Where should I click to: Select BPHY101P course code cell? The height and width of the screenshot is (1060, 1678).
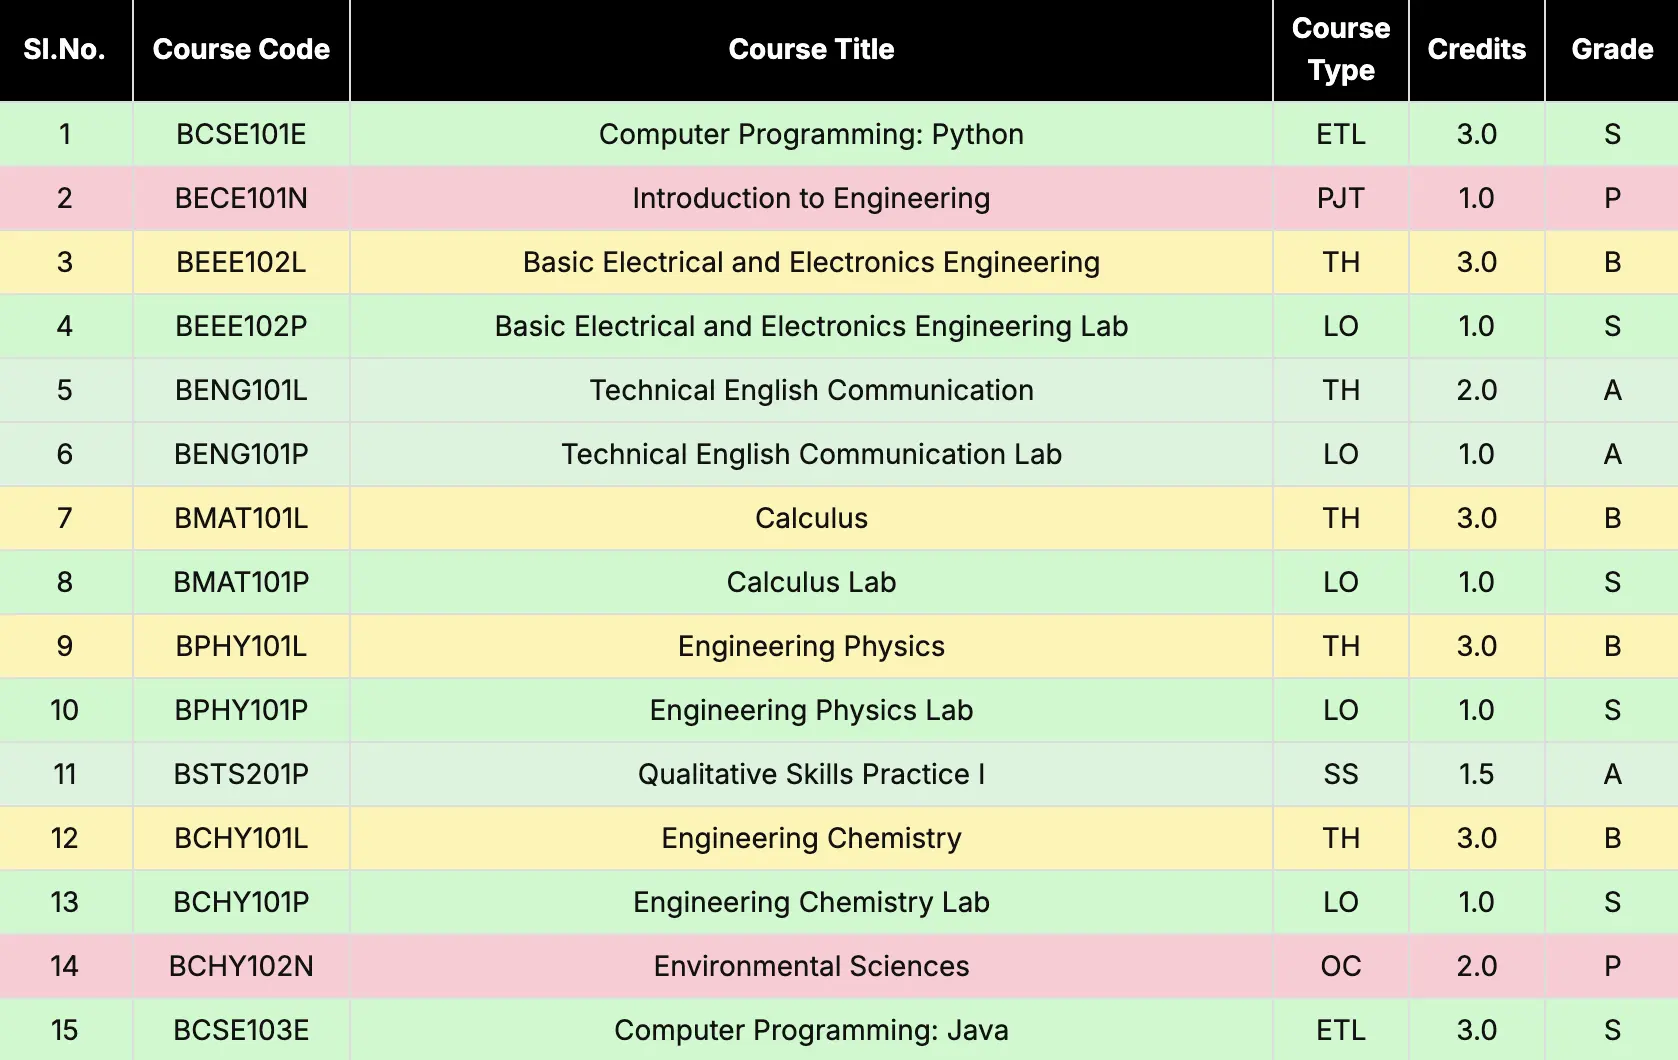[241, 710]
